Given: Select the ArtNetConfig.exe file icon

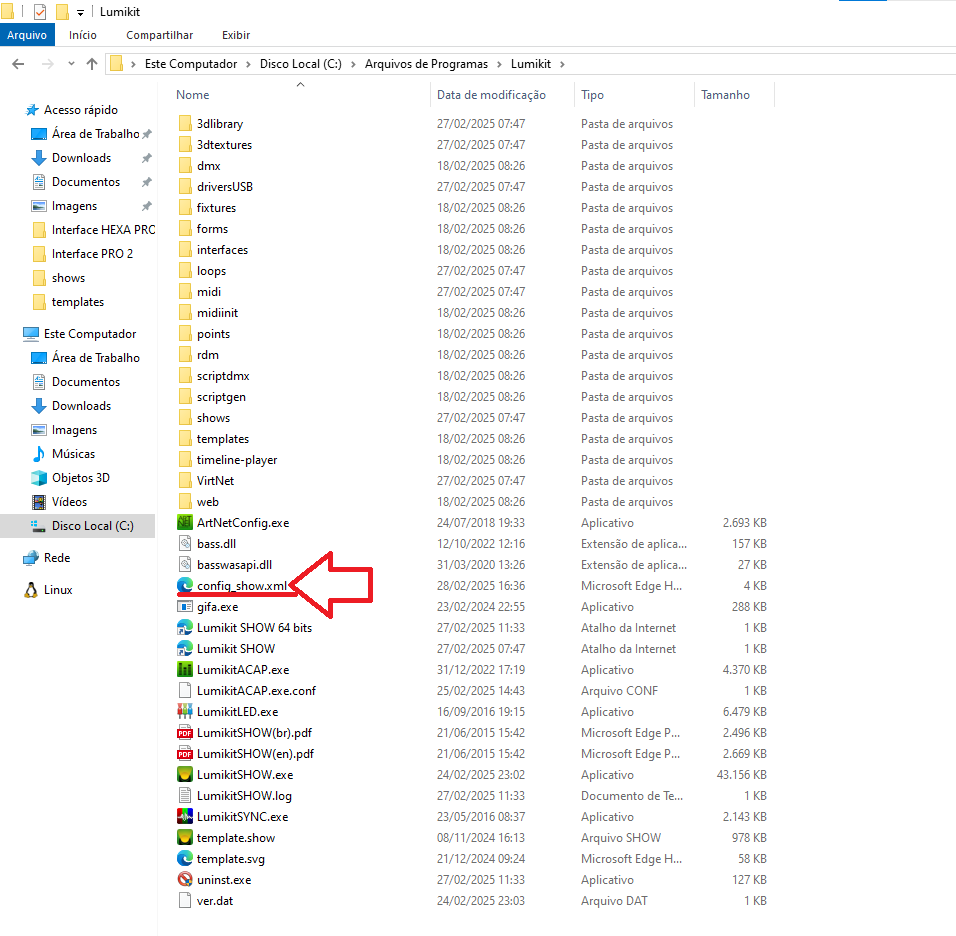Looking at the screenshot, I should tap(184, 523).
